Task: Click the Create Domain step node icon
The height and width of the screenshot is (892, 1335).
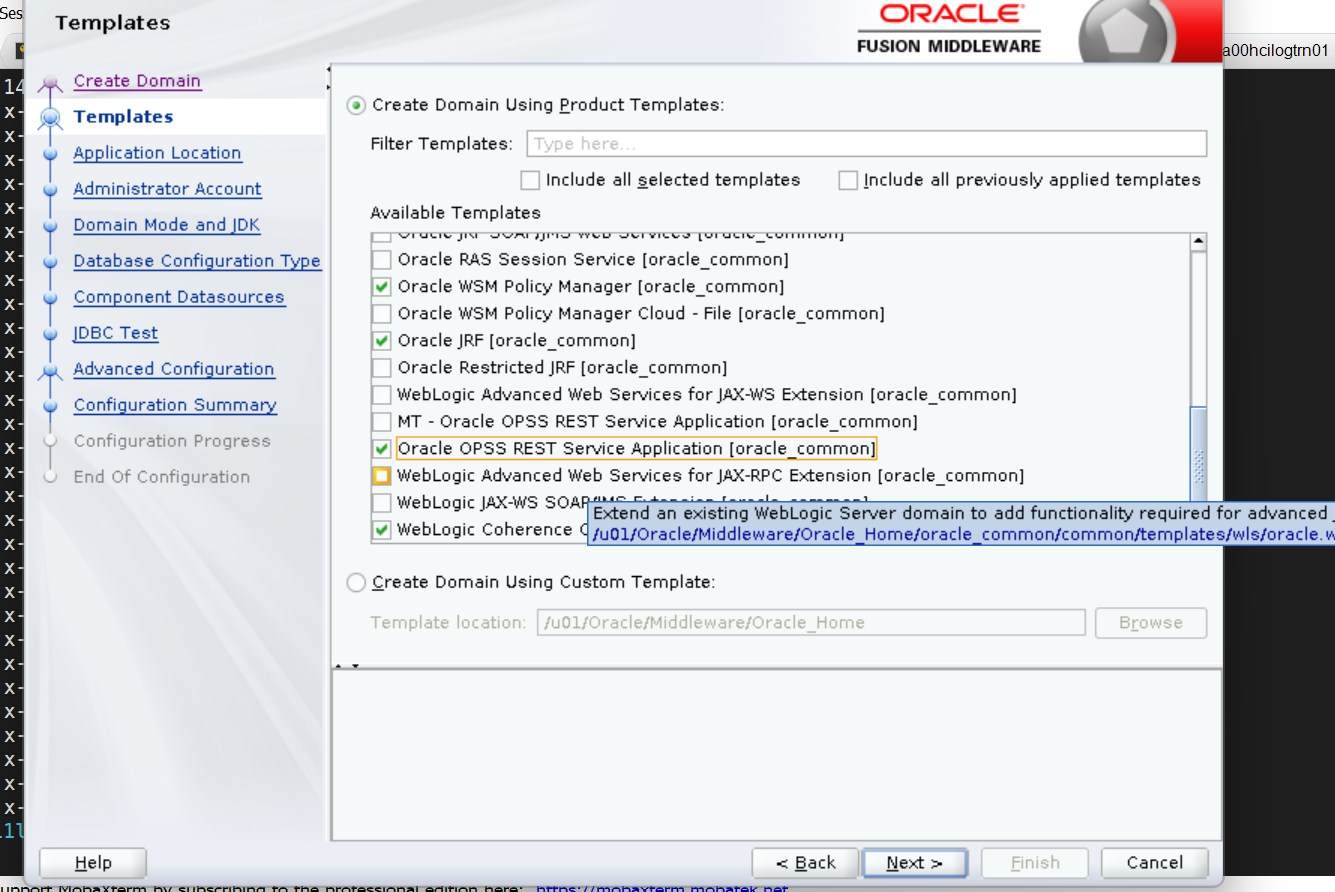Action: pyautogui.click(x=50, y=84)
